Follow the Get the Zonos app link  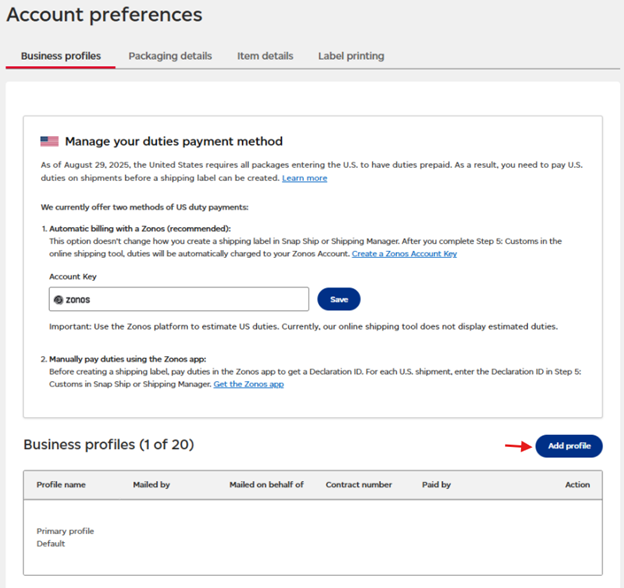(x=249, y=384)
